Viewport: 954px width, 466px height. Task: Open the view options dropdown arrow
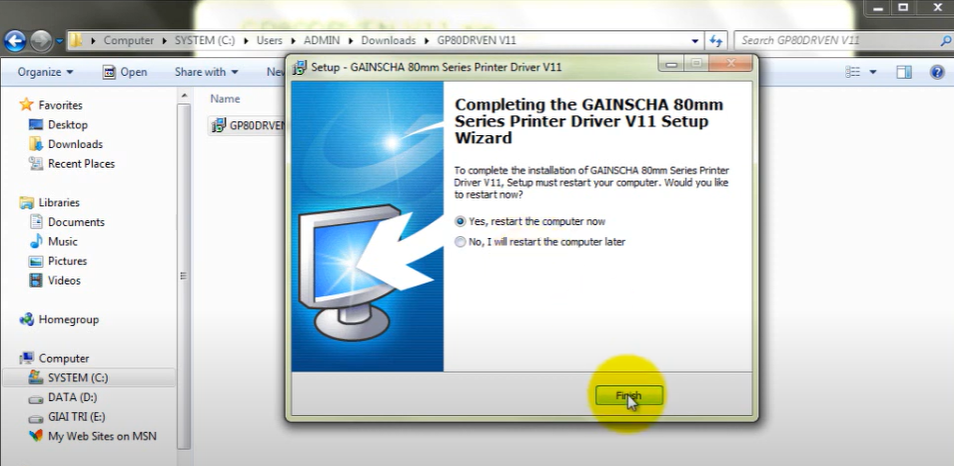point(873,72)
